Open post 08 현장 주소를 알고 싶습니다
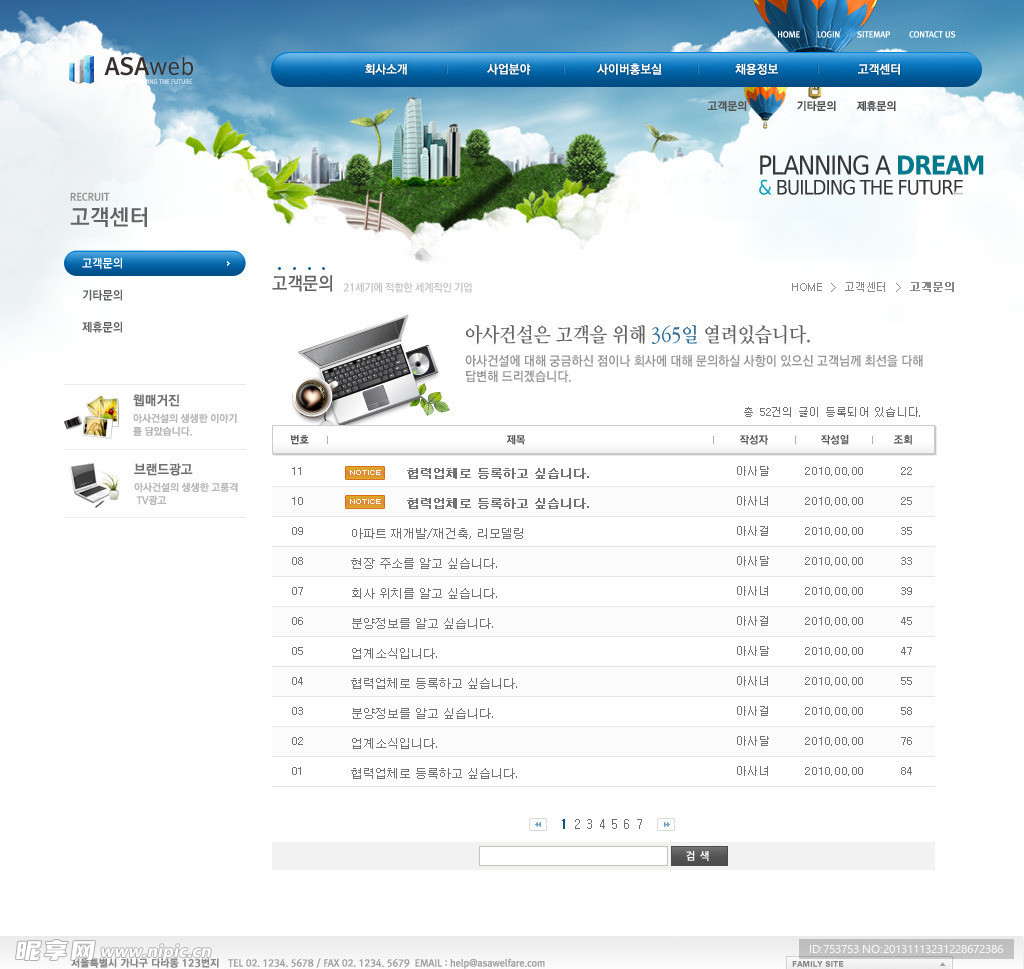 (x=424, y=563)
